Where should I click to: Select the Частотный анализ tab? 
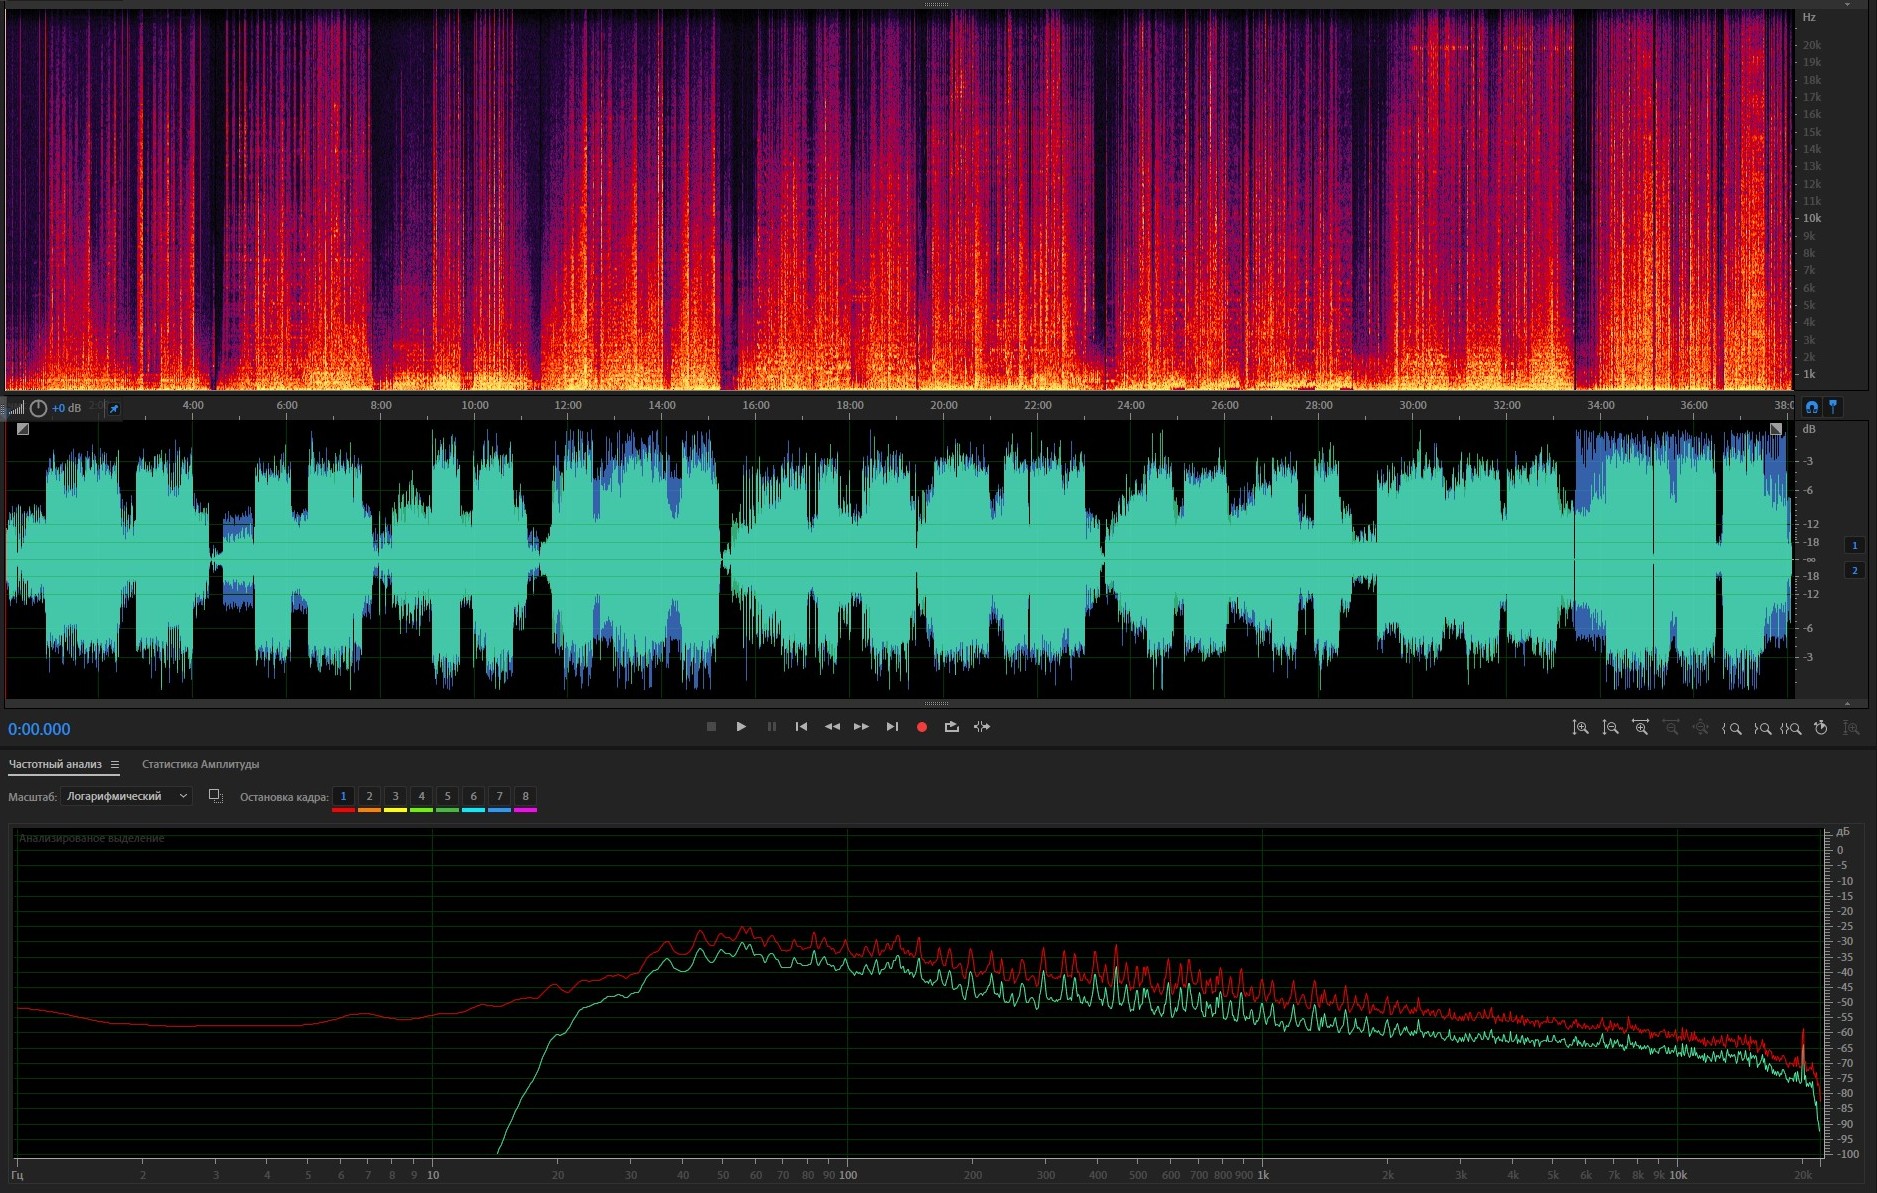[x=55, y=765]
